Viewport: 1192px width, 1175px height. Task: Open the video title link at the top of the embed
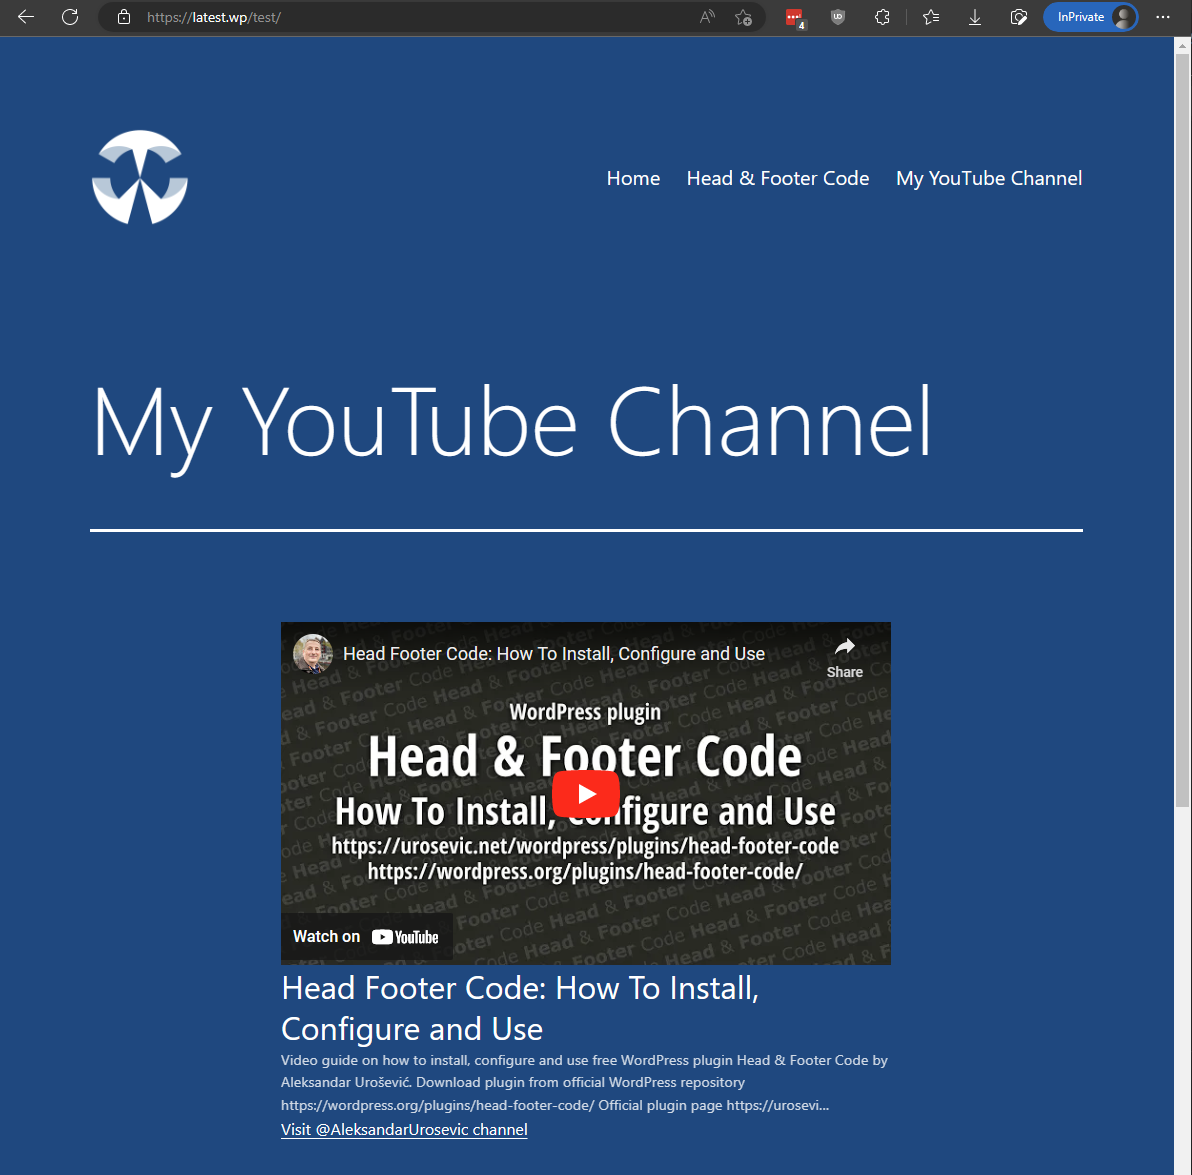tap(553, 654)
